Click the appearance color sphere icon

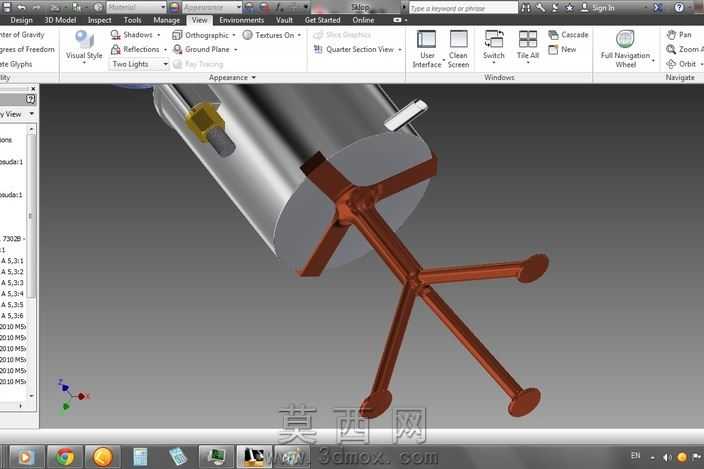coord(175,7)
